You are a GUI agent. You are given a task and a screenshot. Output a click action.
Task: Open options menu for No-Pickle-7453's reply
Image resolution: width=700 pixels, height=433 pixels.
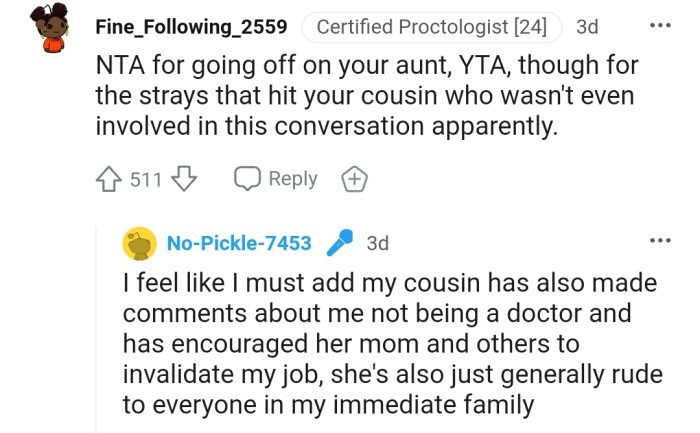pyautogui.click(x=660, y=241)
